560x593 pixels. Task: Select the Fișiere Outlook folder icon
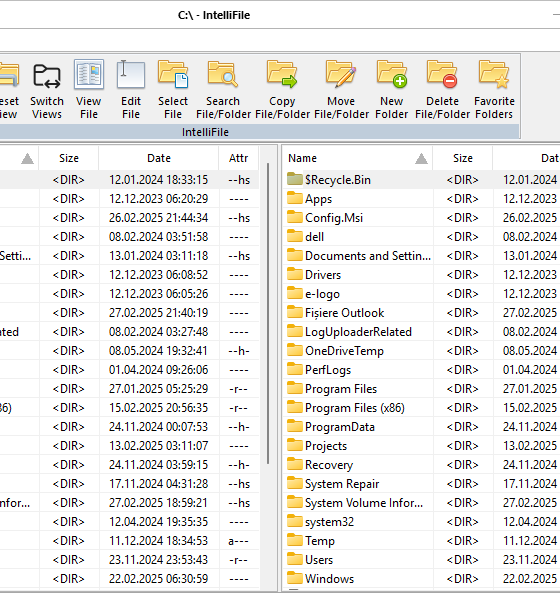click(295, 312)
